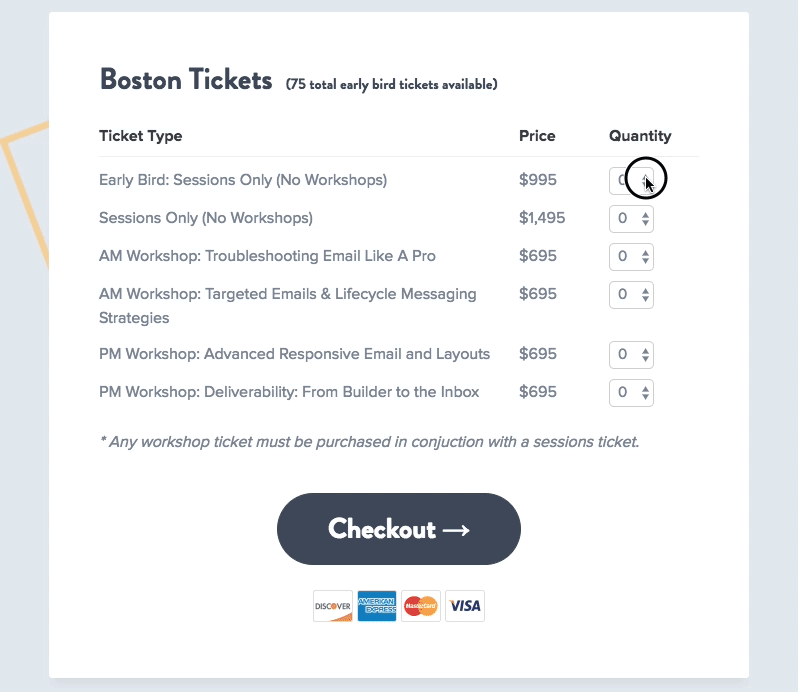Click the American Express card icon
The height and width of the screenshot is (692, 798).
pyautogui.click(x=377, y=606)
